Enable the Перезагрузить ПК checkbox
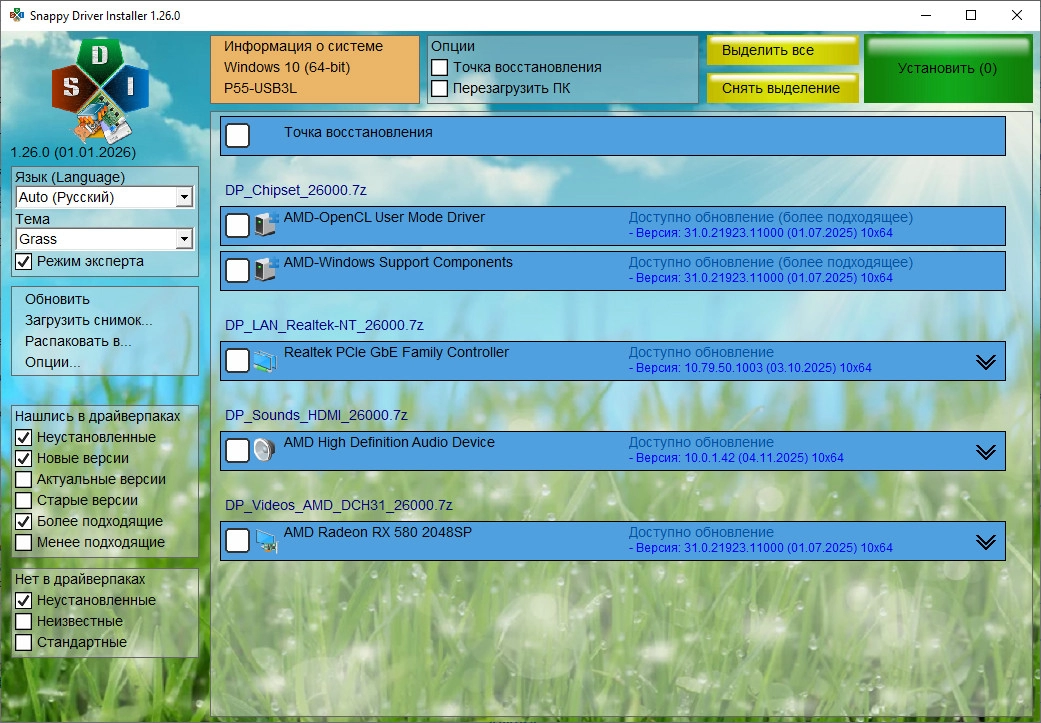1041x723 pixels. tap(440, 88)
